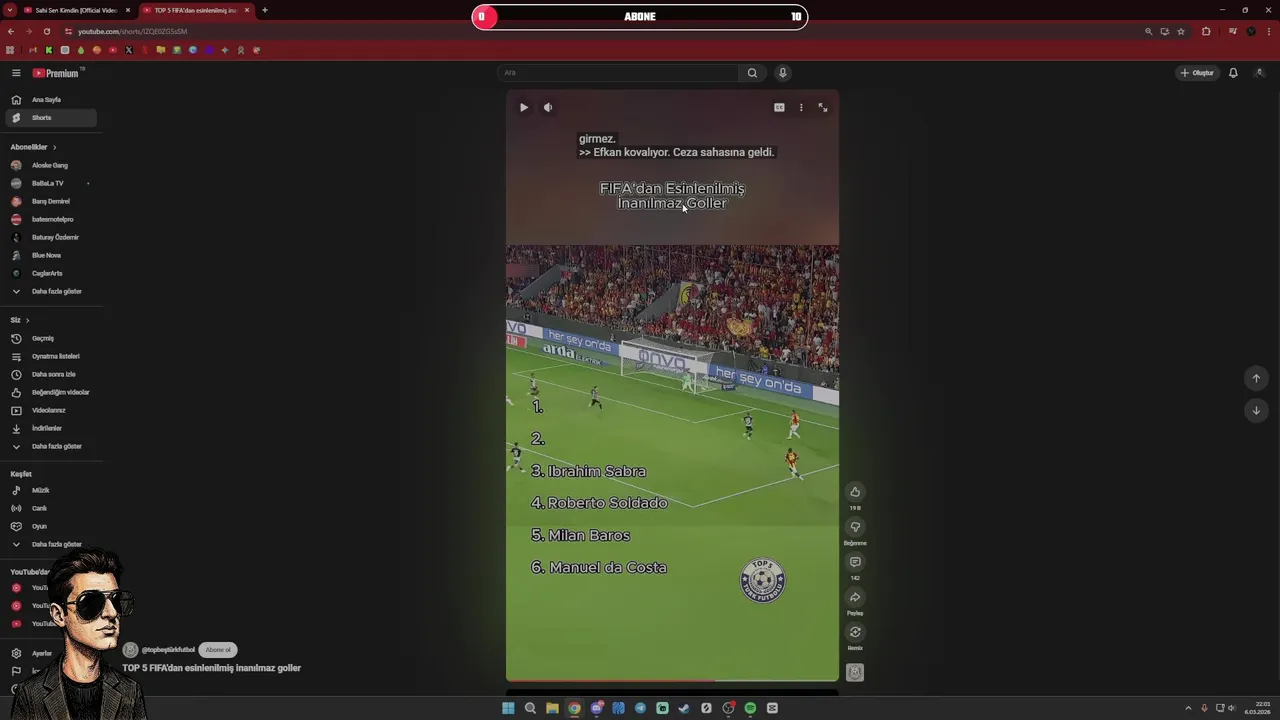Open Müzik in Keşfet section
The width and height of the screenshot is (1280, 720).
pos(50,490)
